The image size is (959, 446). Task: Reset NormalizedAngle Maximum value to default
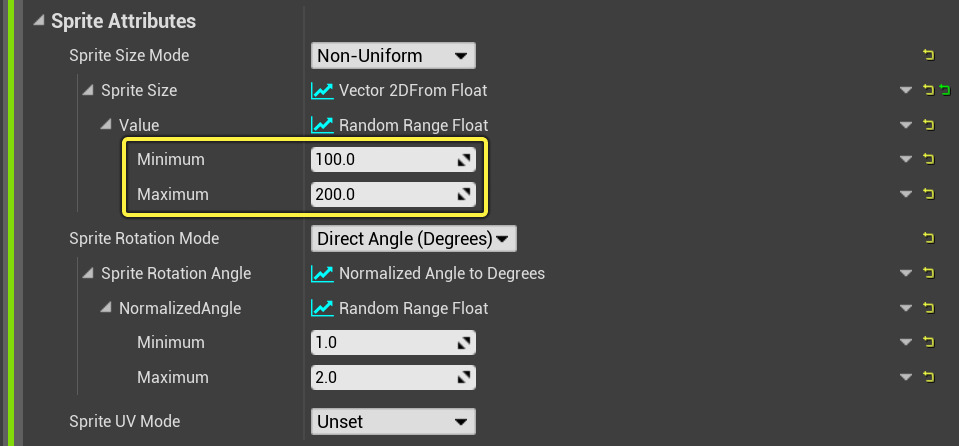click(928, 377)
